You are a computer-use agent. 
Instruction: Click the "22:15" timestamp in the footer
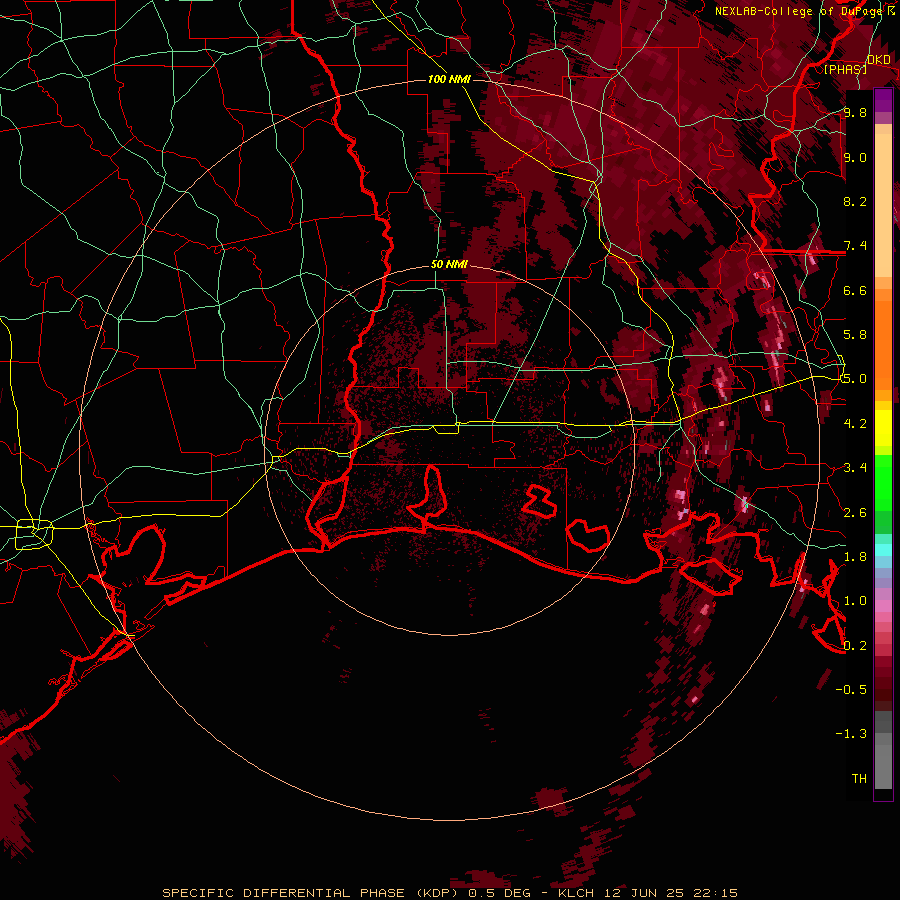pos(718,893)
